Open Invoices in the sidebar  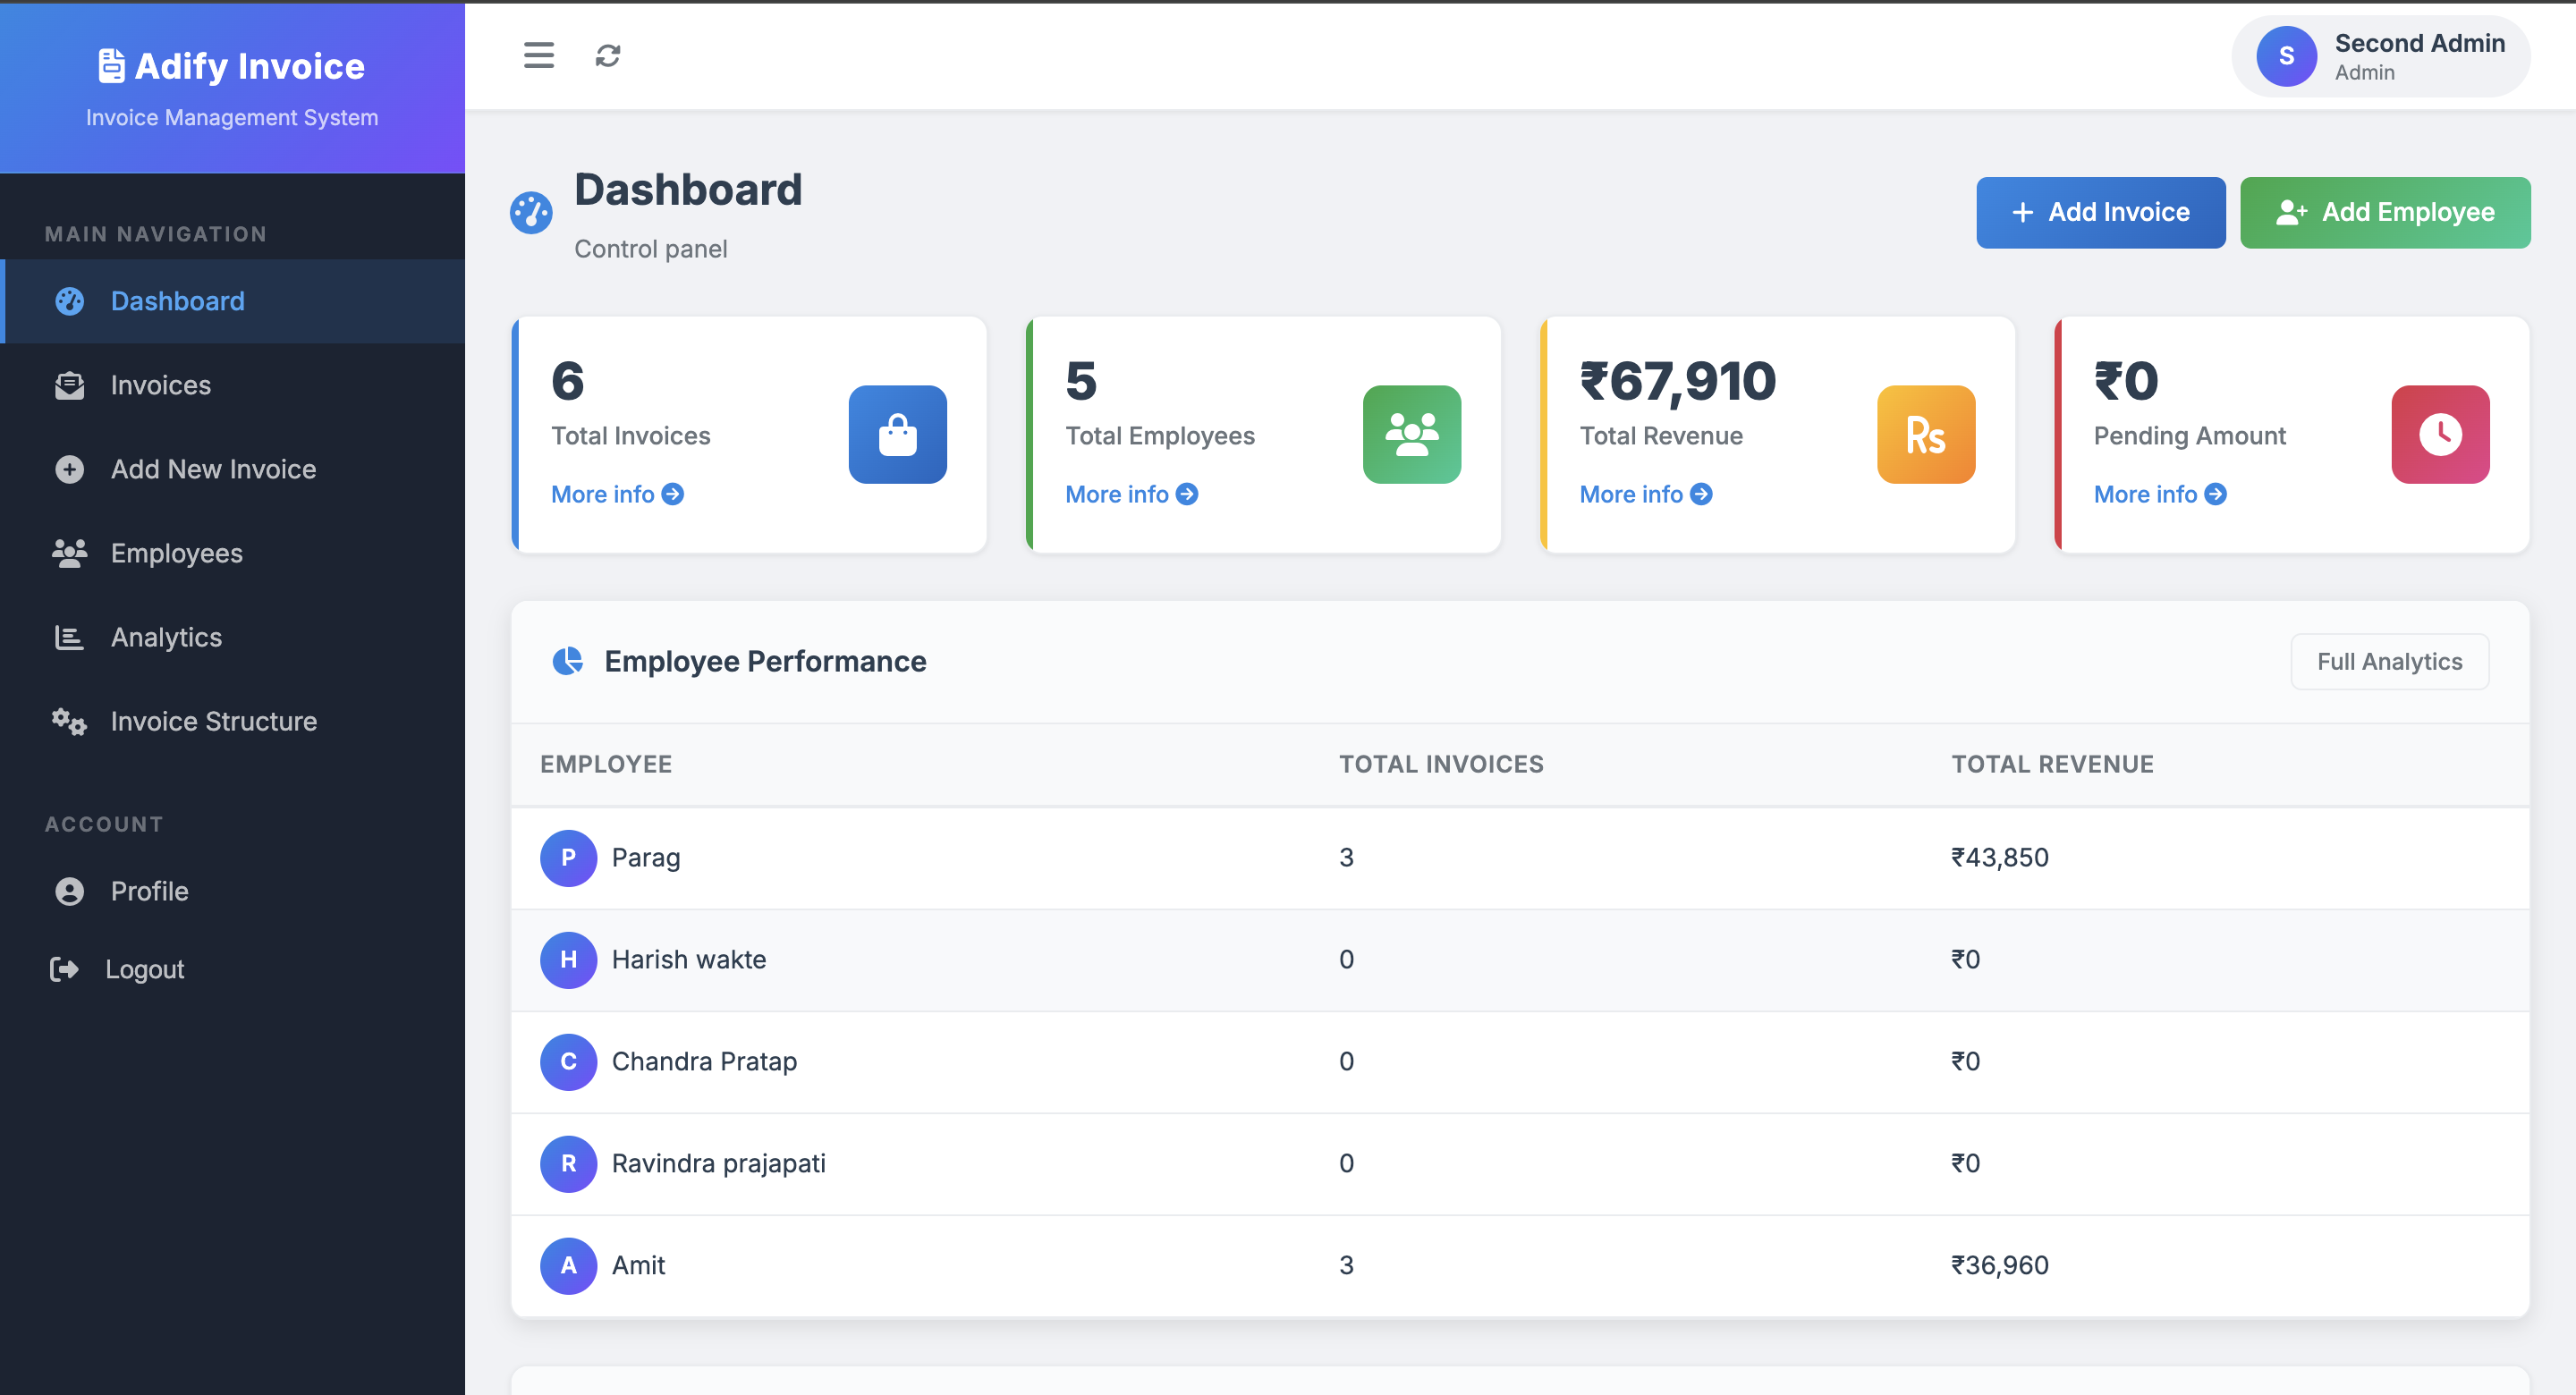pos(161,385)
